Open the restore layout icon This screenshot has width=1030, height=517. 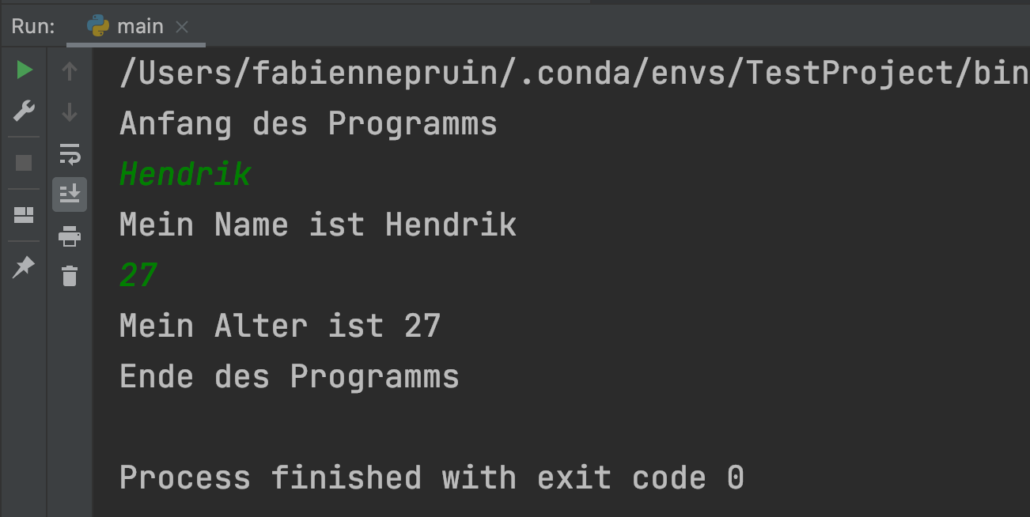[x=24, y=214]
